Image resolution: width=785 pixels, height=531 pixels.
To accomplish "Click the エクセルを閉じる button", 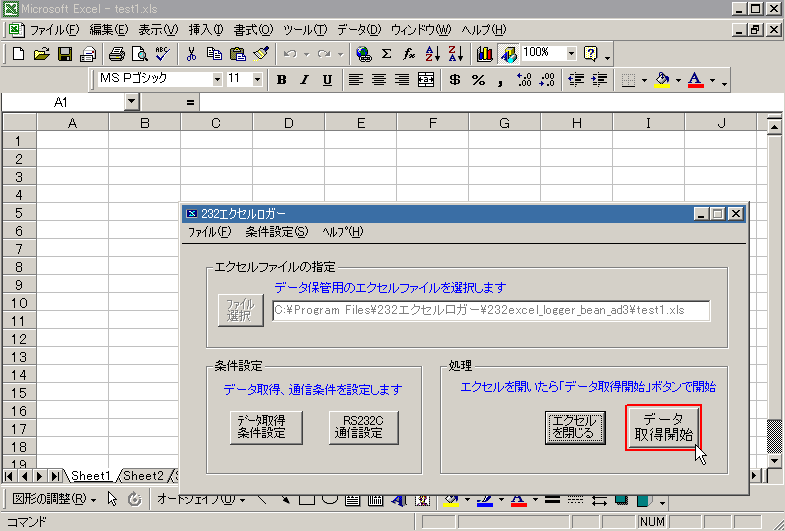I will coord(575,427).
